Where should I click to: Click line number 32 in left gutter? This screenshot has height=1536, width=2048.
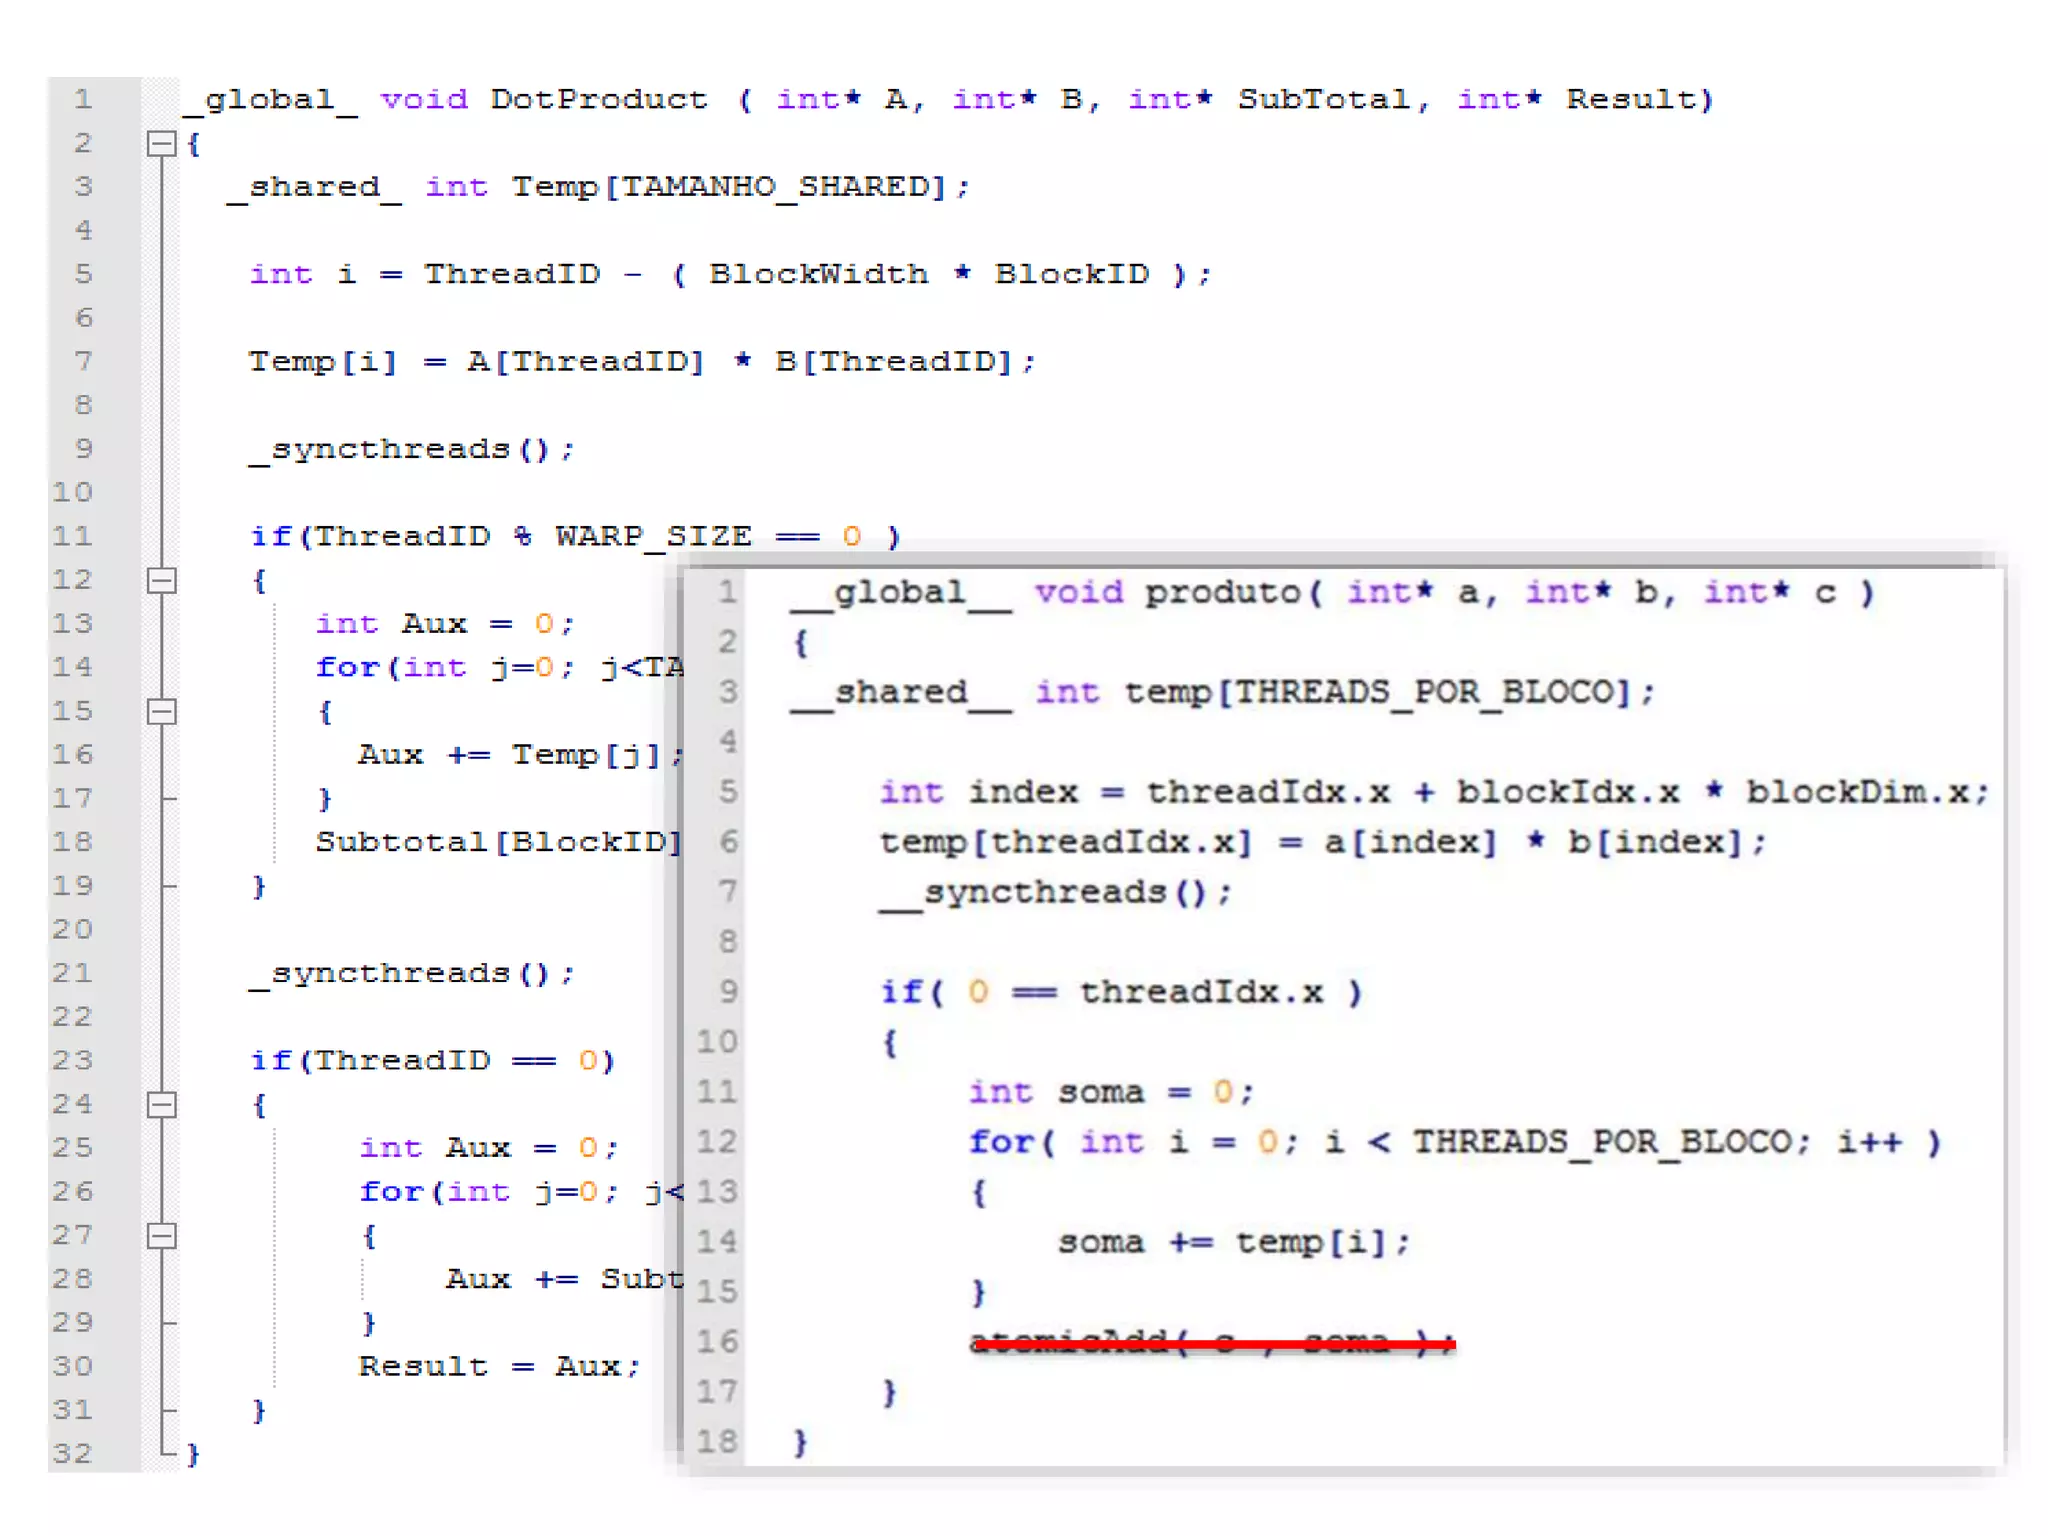tap(72, 1453)
